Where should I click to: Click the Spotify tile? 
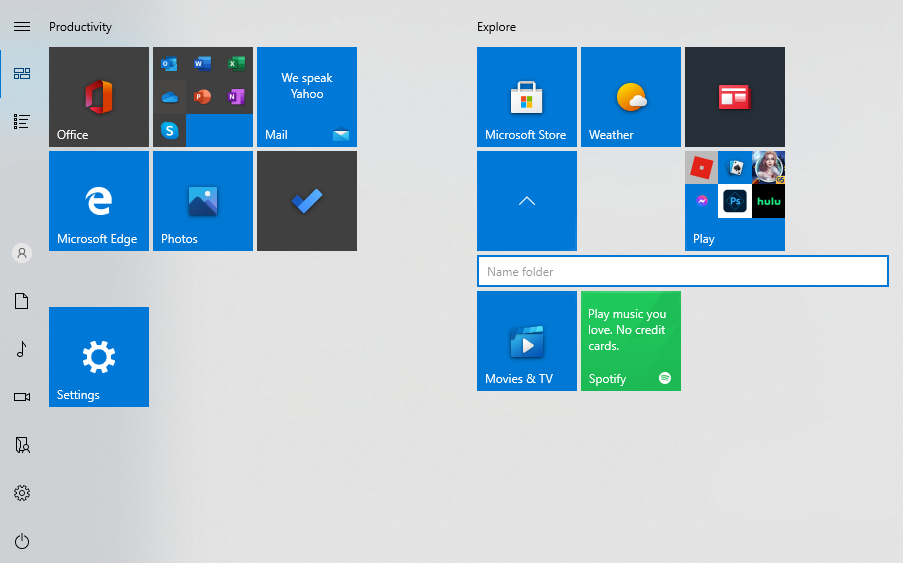click(630, 341)
